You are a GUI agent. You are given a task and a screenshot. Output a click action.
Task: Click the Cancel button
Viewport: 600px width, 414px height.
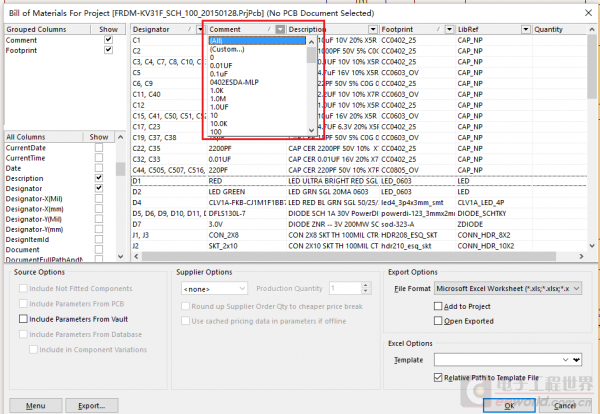click(565, 406)
